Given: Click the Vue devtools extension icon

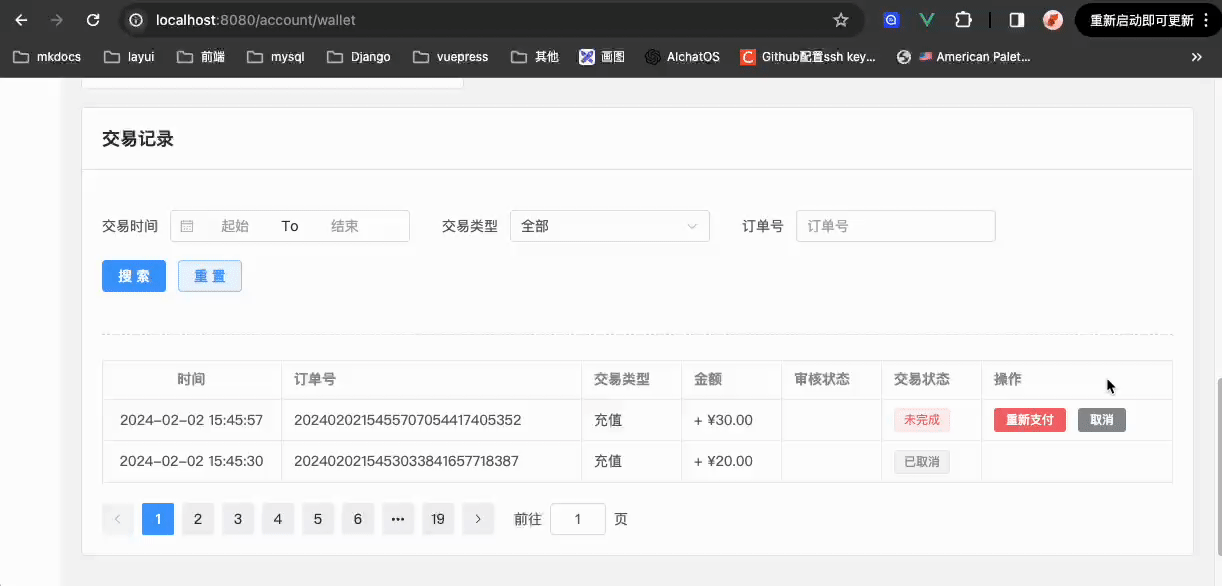Looking at the screenshot, I should [927, 20].
